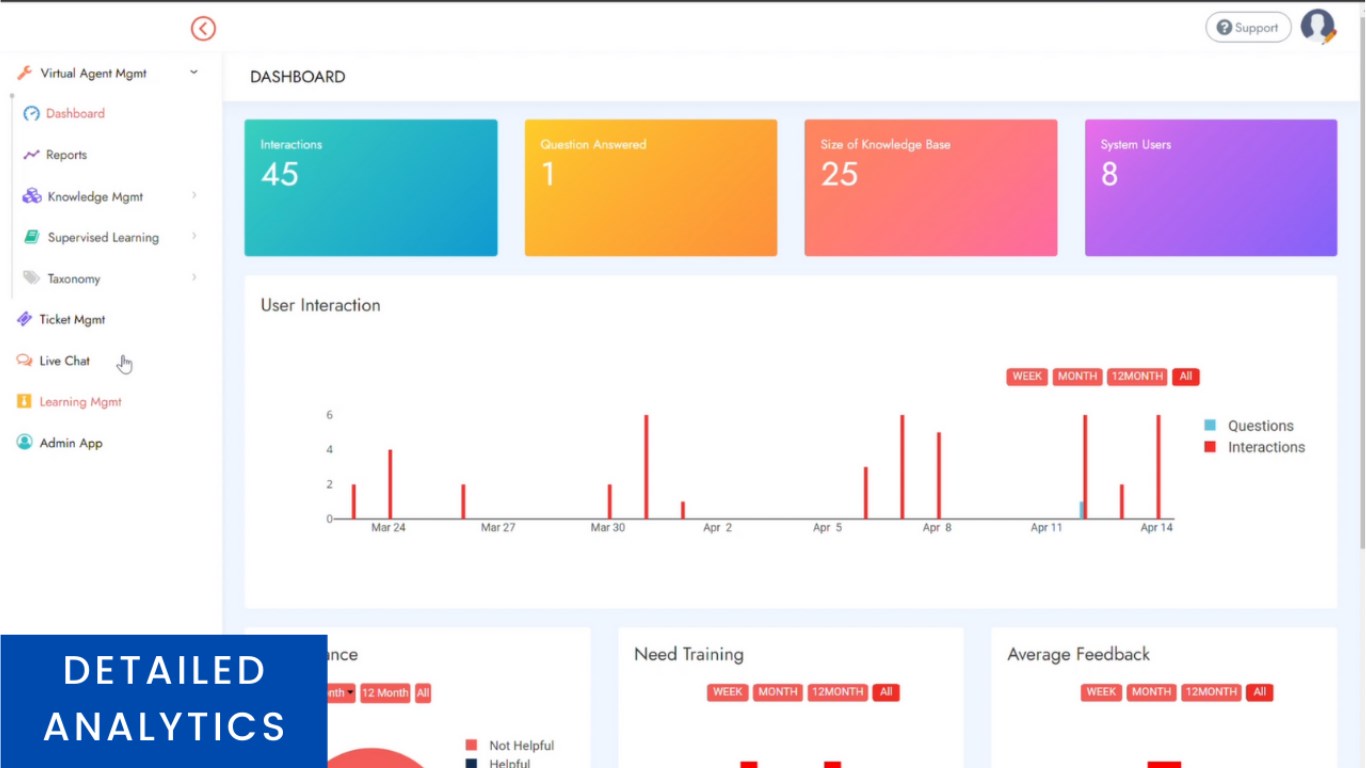Click the question mark in Support
Screen dimensions: 1366x768
point(1224,28)
